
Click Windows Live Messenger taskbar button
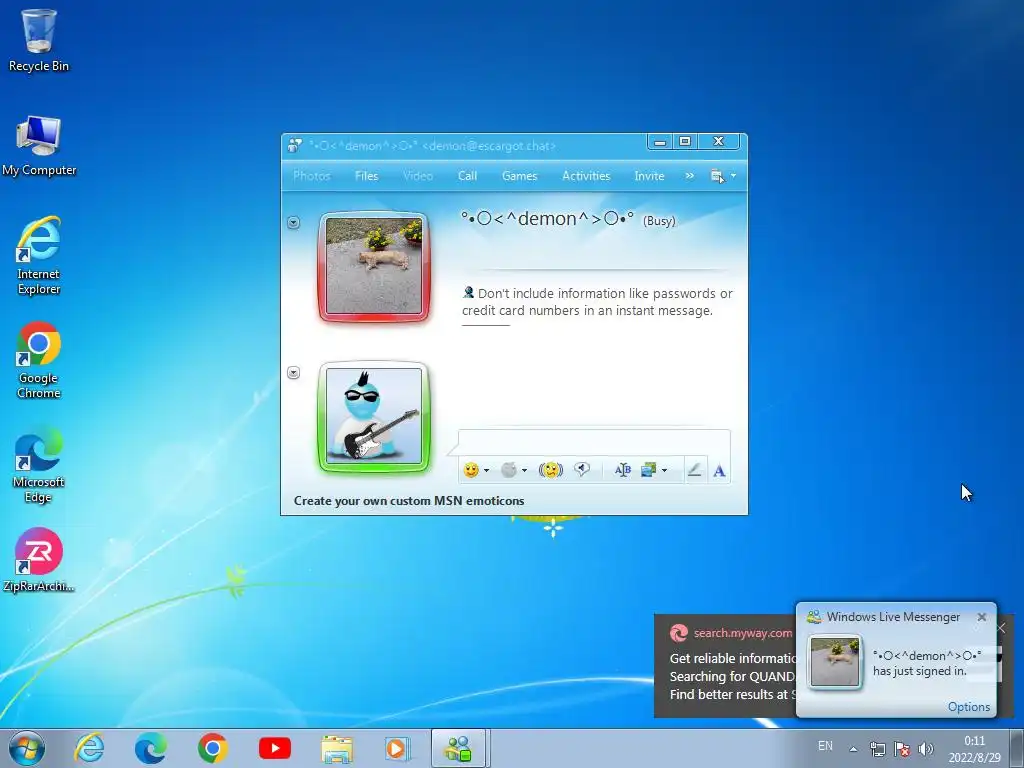click(x=458, y=748)
